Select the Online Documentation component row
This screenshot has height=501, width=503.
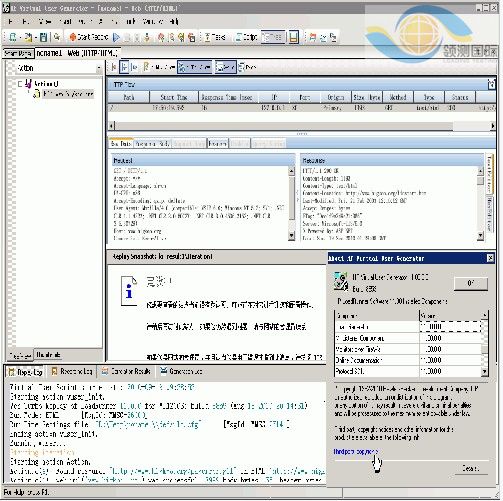(409, 360)
